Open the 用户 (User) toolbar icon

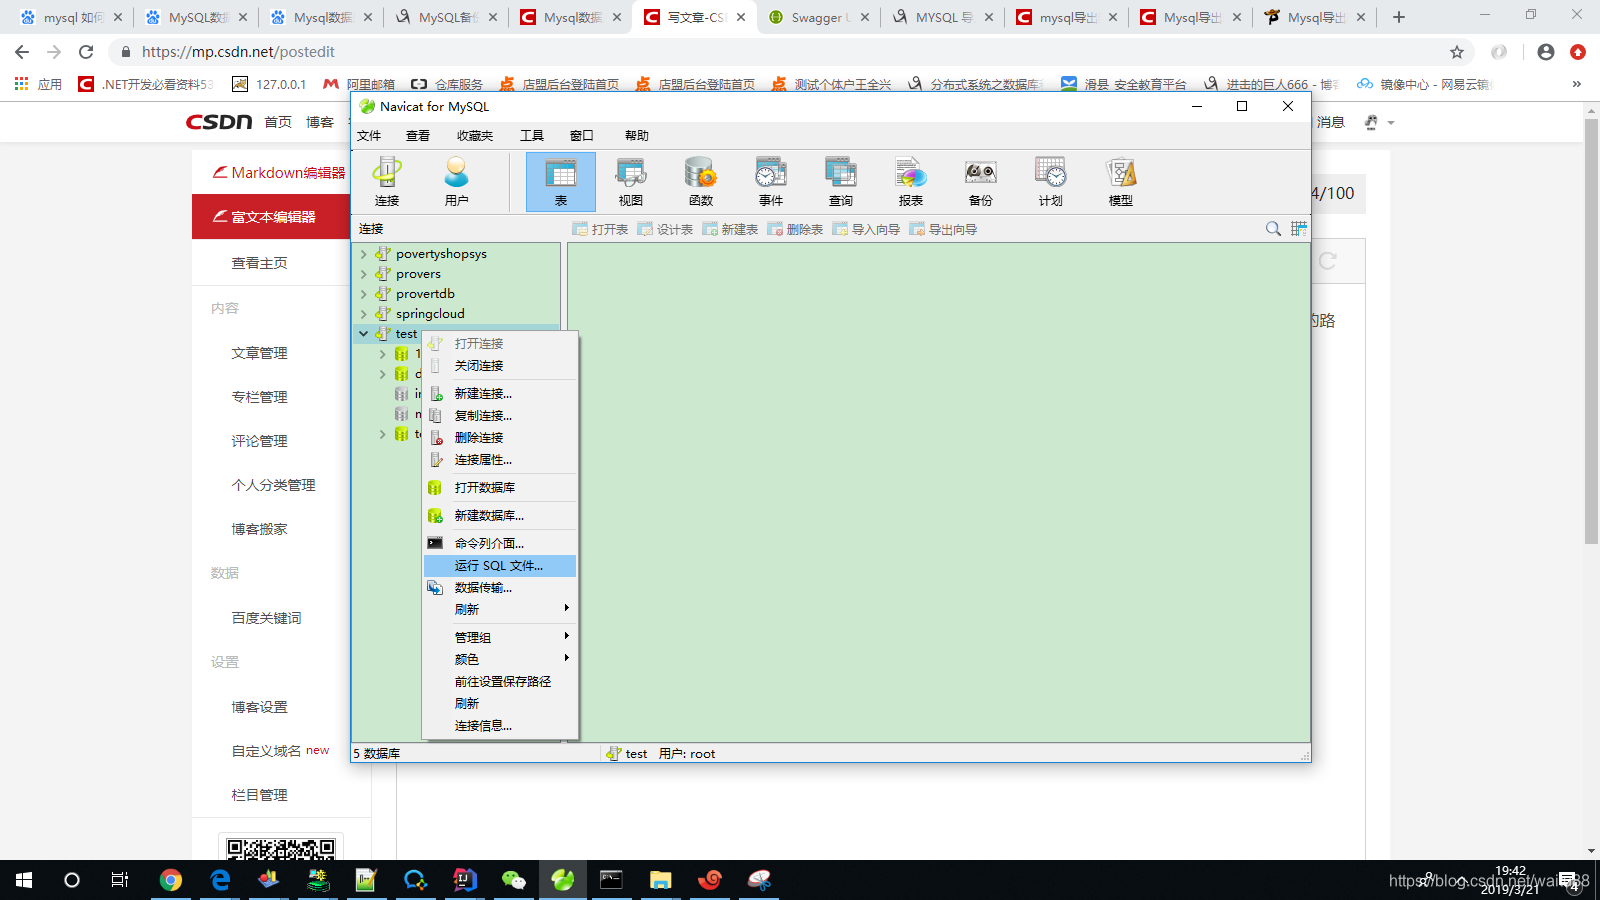tap(456, 181)
